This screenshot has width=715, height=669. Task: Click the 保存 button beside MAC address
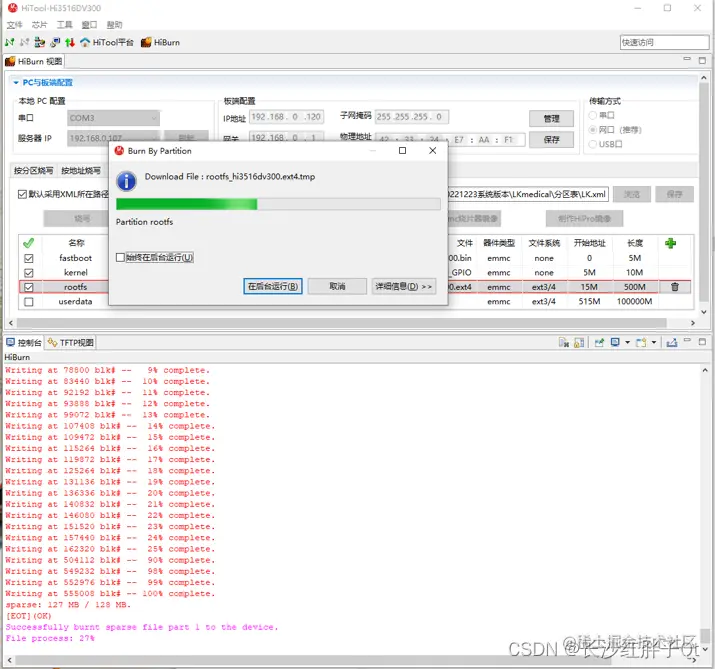click(x=551, y=140)
